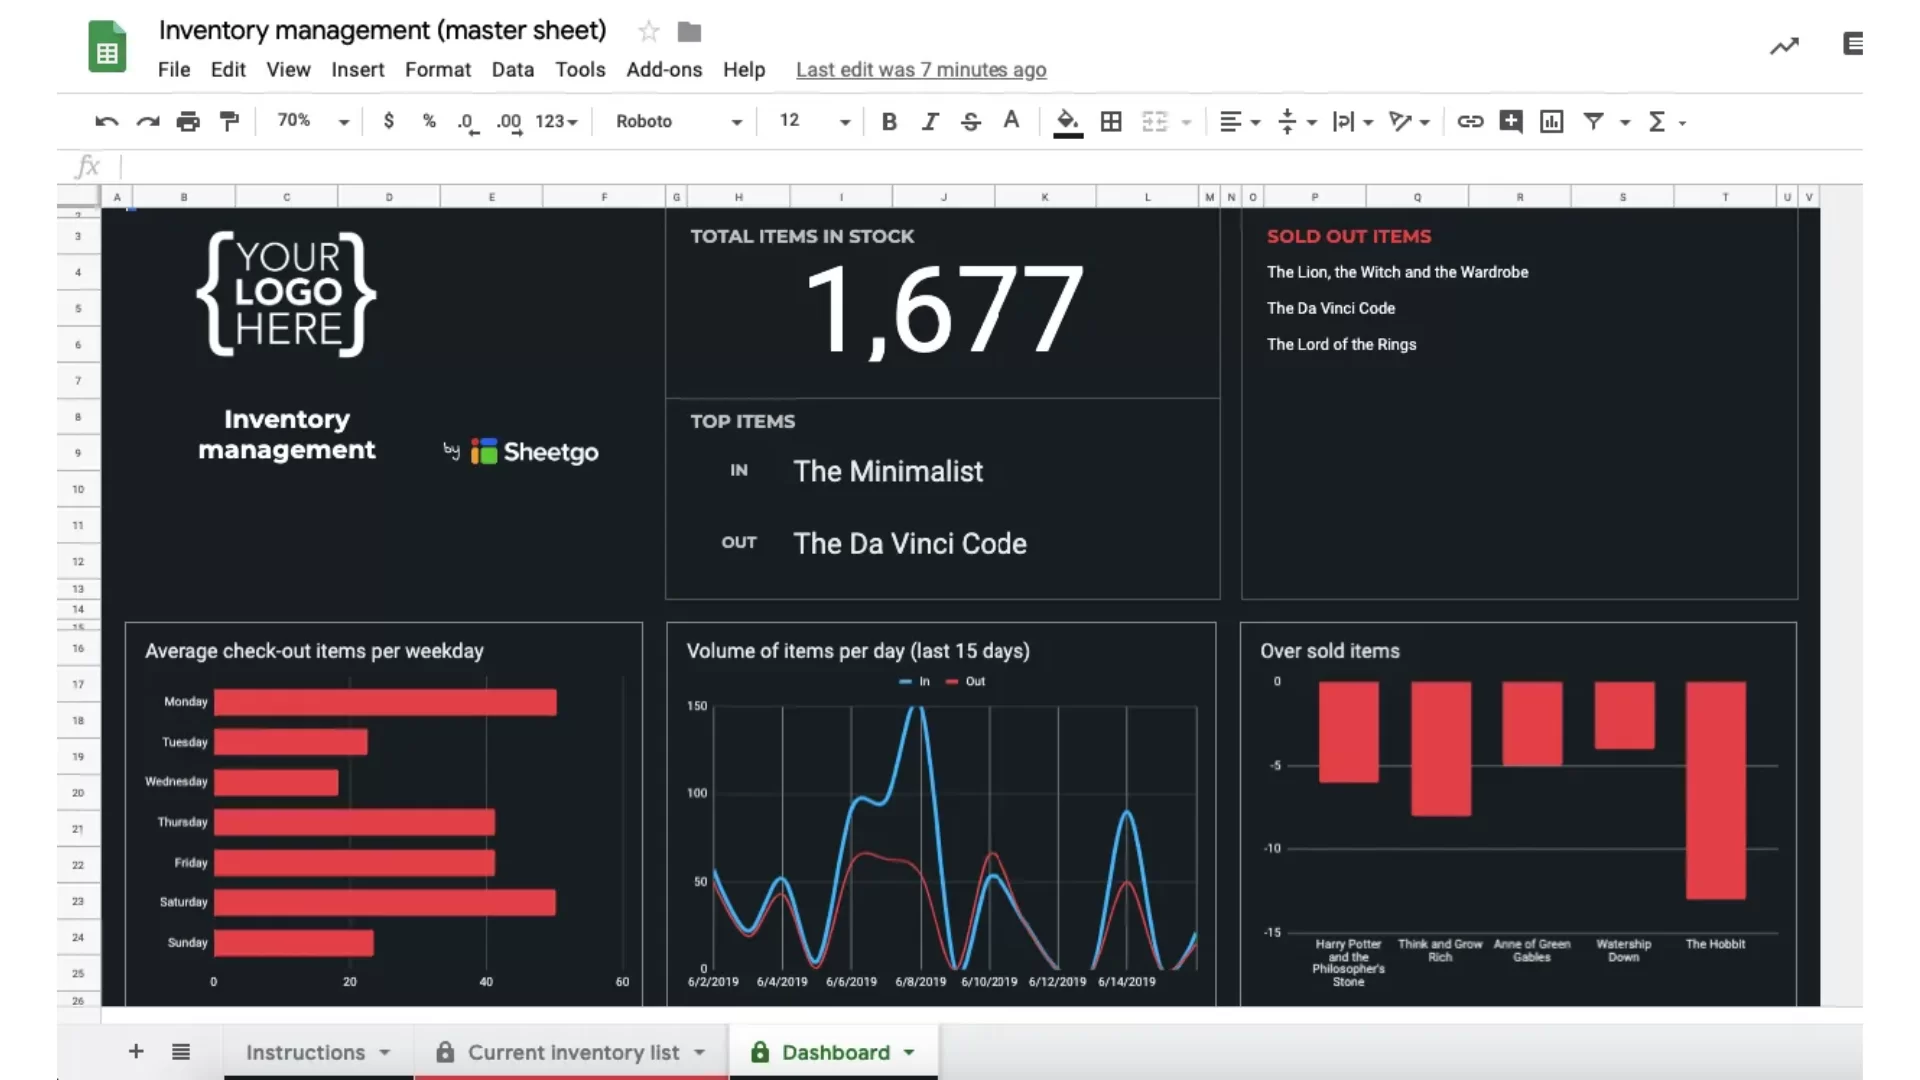Insert a chart
This screenshot has height=1080, width=1920.
[x=1551, y=121]
